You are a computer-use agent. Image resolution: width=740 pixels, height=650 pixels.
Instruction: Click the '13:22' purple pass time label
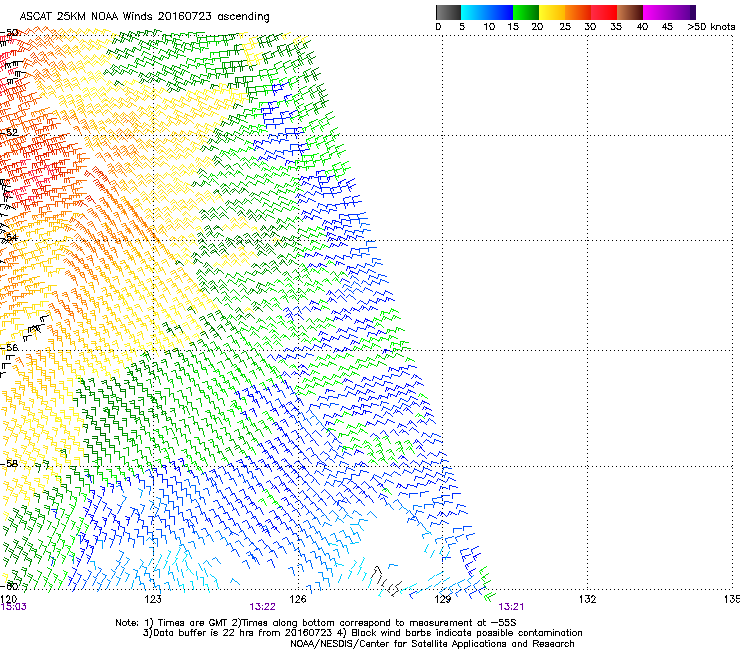[x=262, y=607]
